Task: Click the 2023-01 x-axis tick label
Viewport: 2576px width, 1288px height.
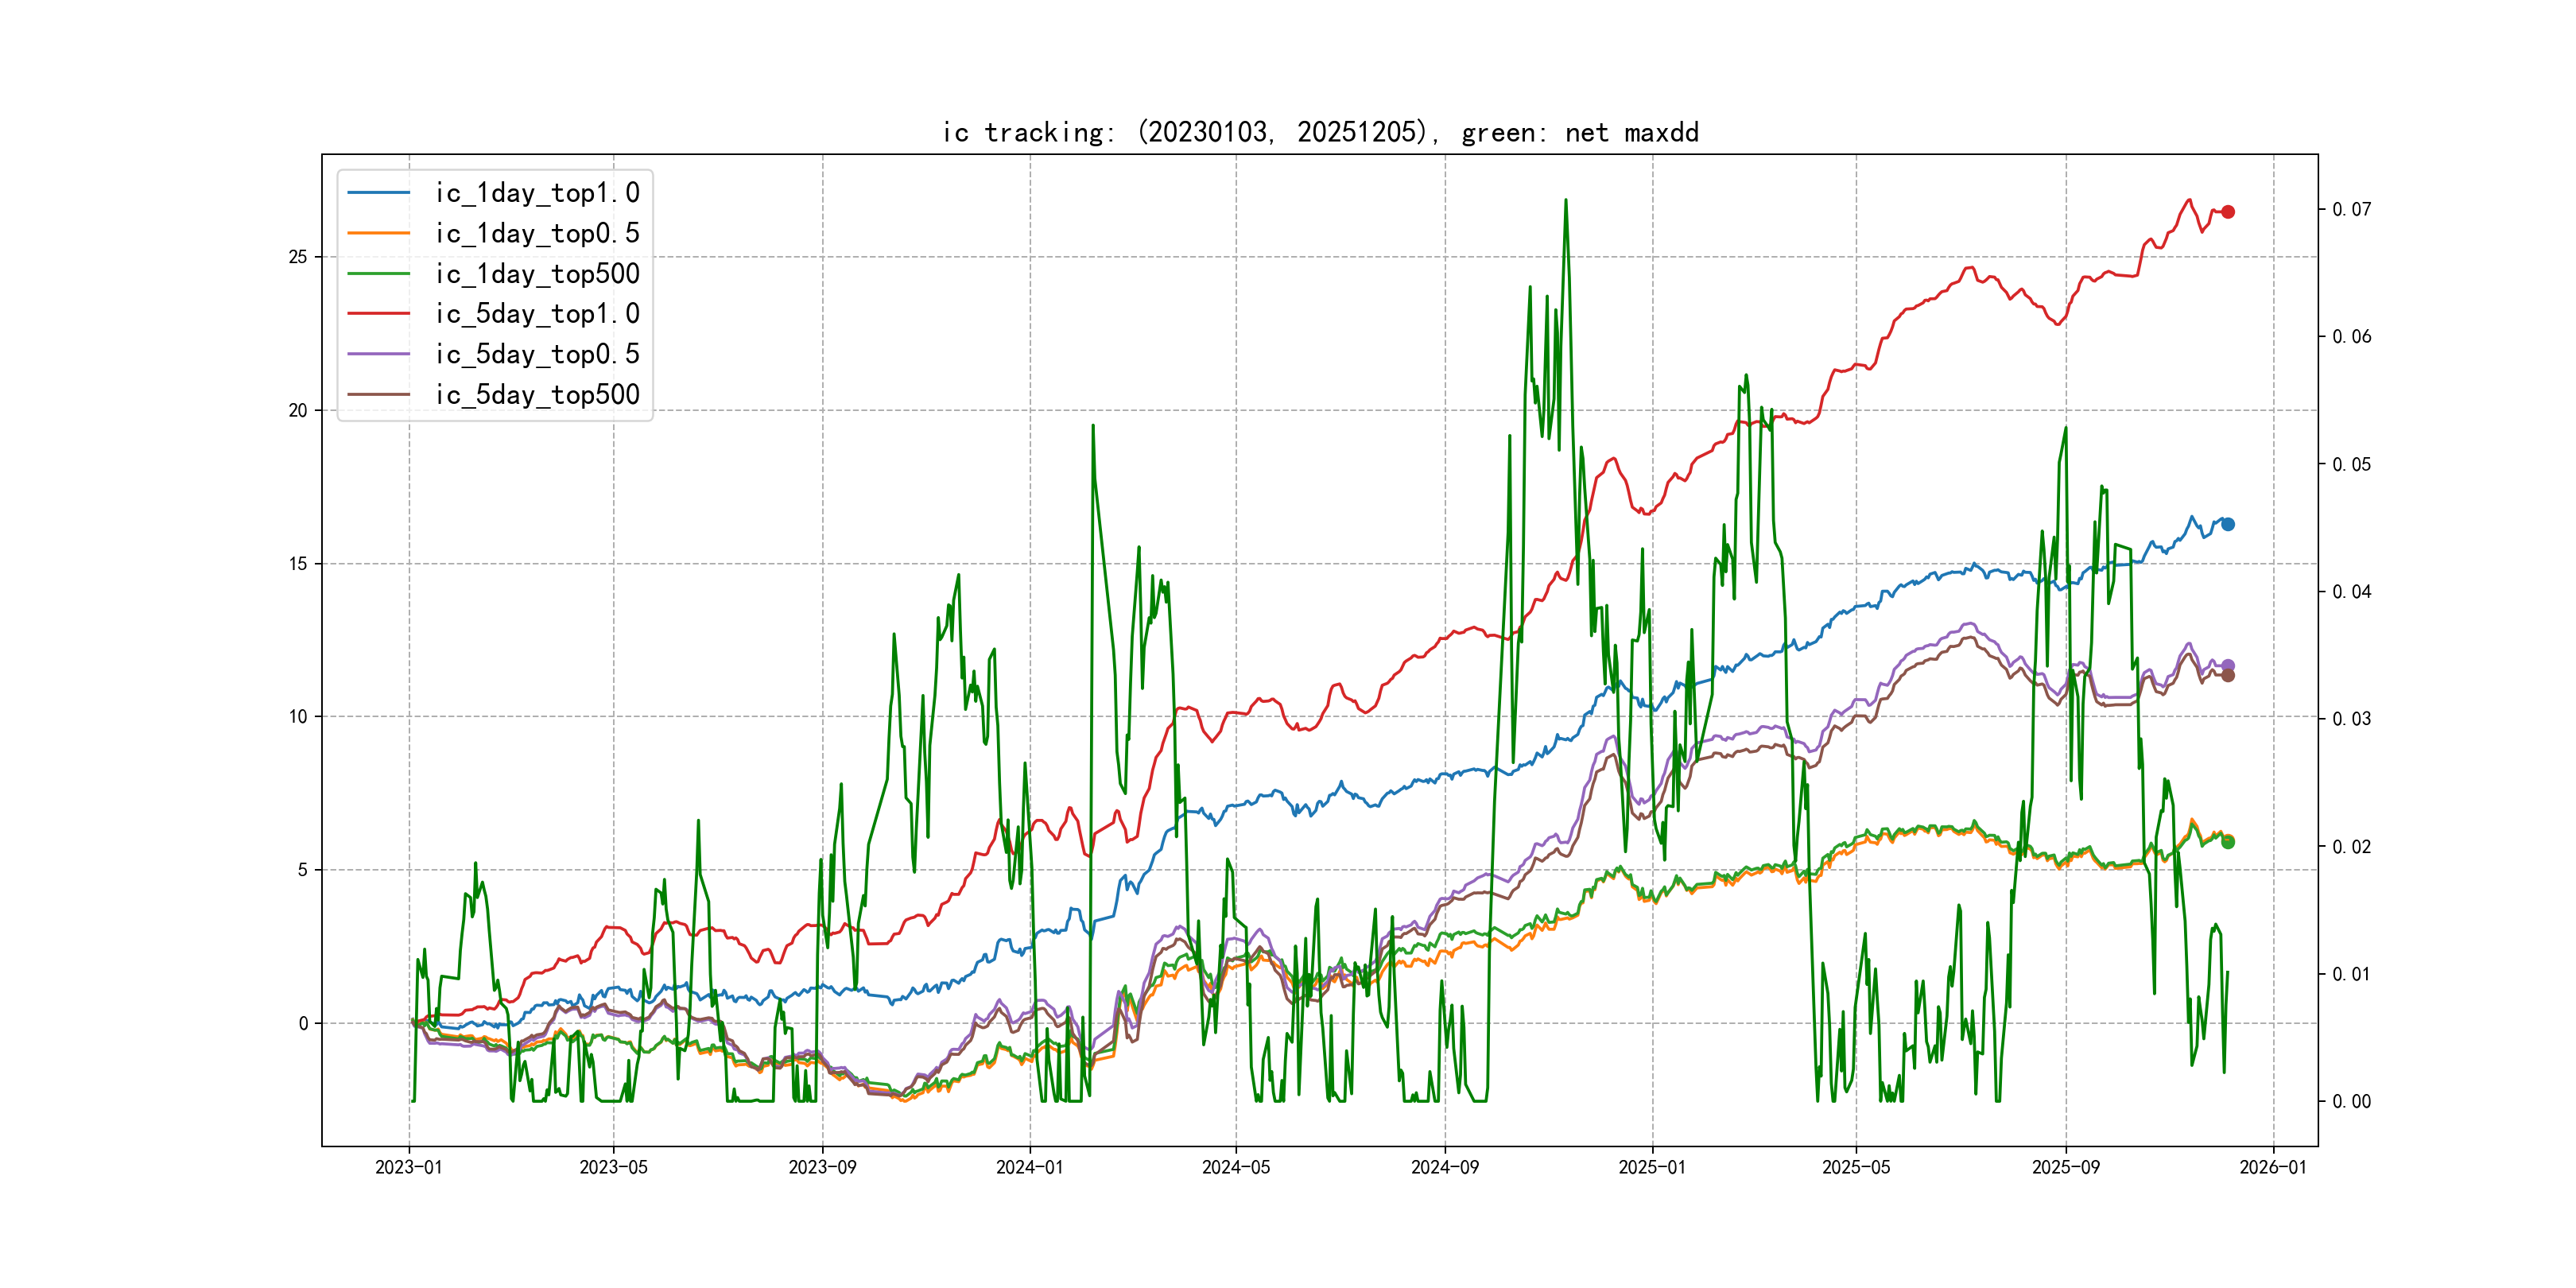Action: point(408,1167)
